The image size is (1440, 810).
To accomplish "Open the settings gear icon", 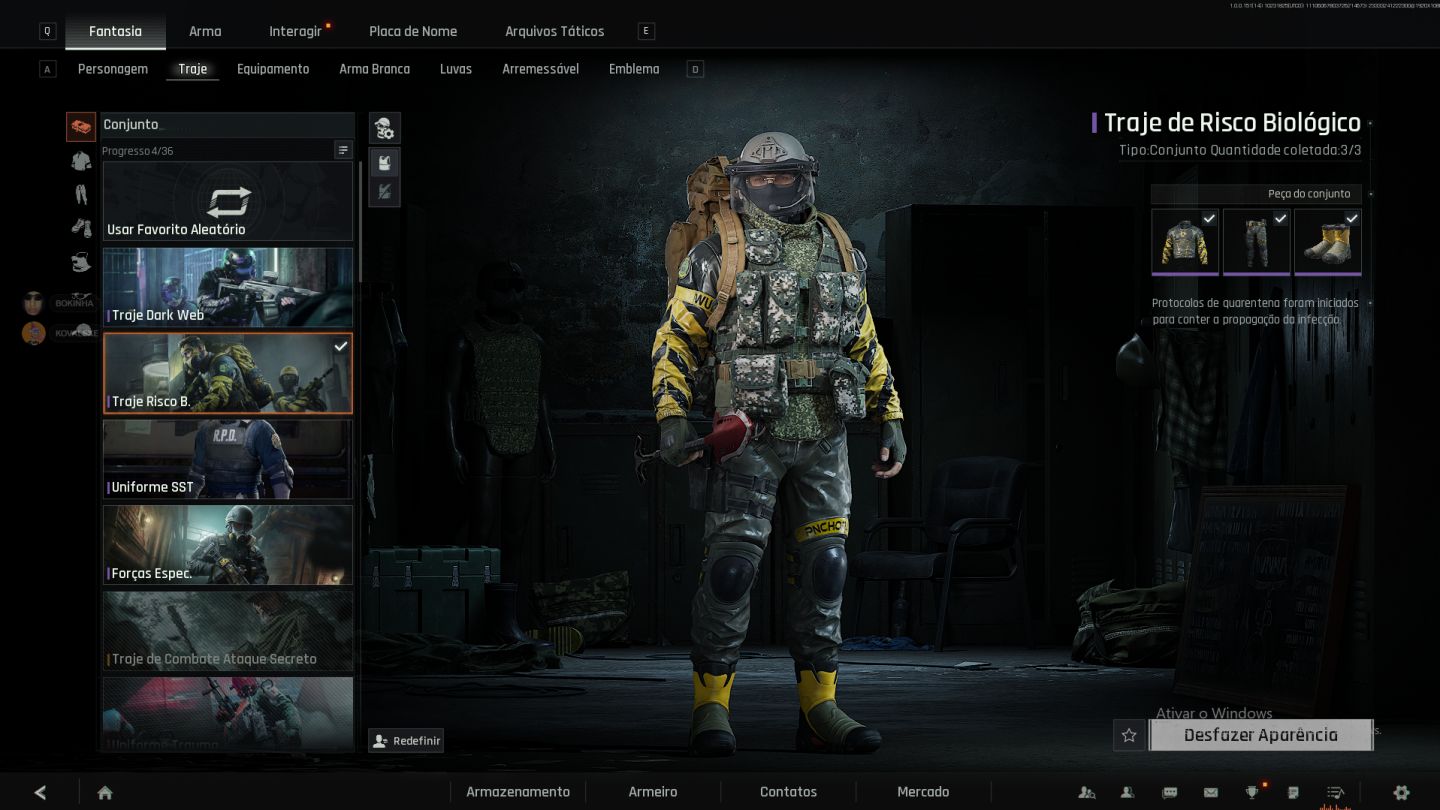I will 1401,792.
